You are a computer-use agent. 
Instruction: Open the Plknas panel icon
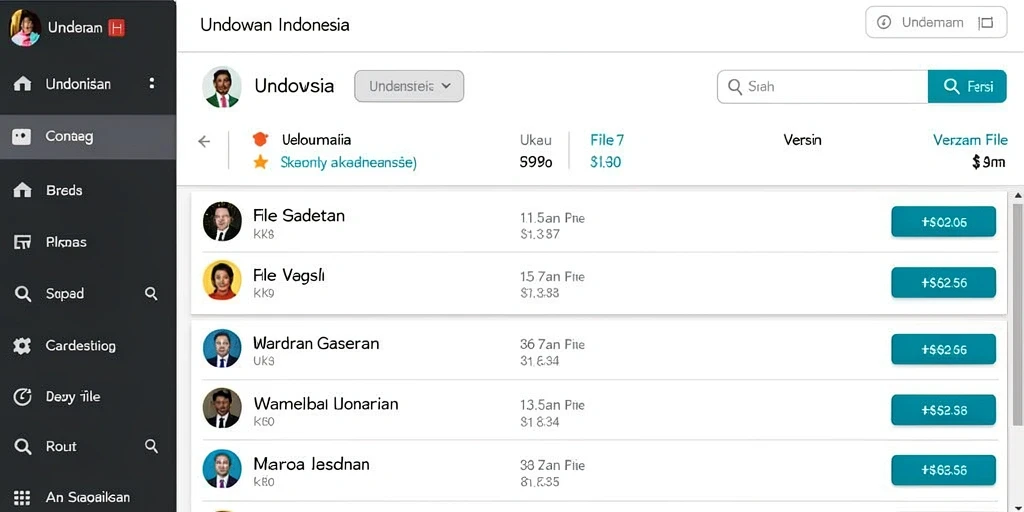tap(22, 242)
